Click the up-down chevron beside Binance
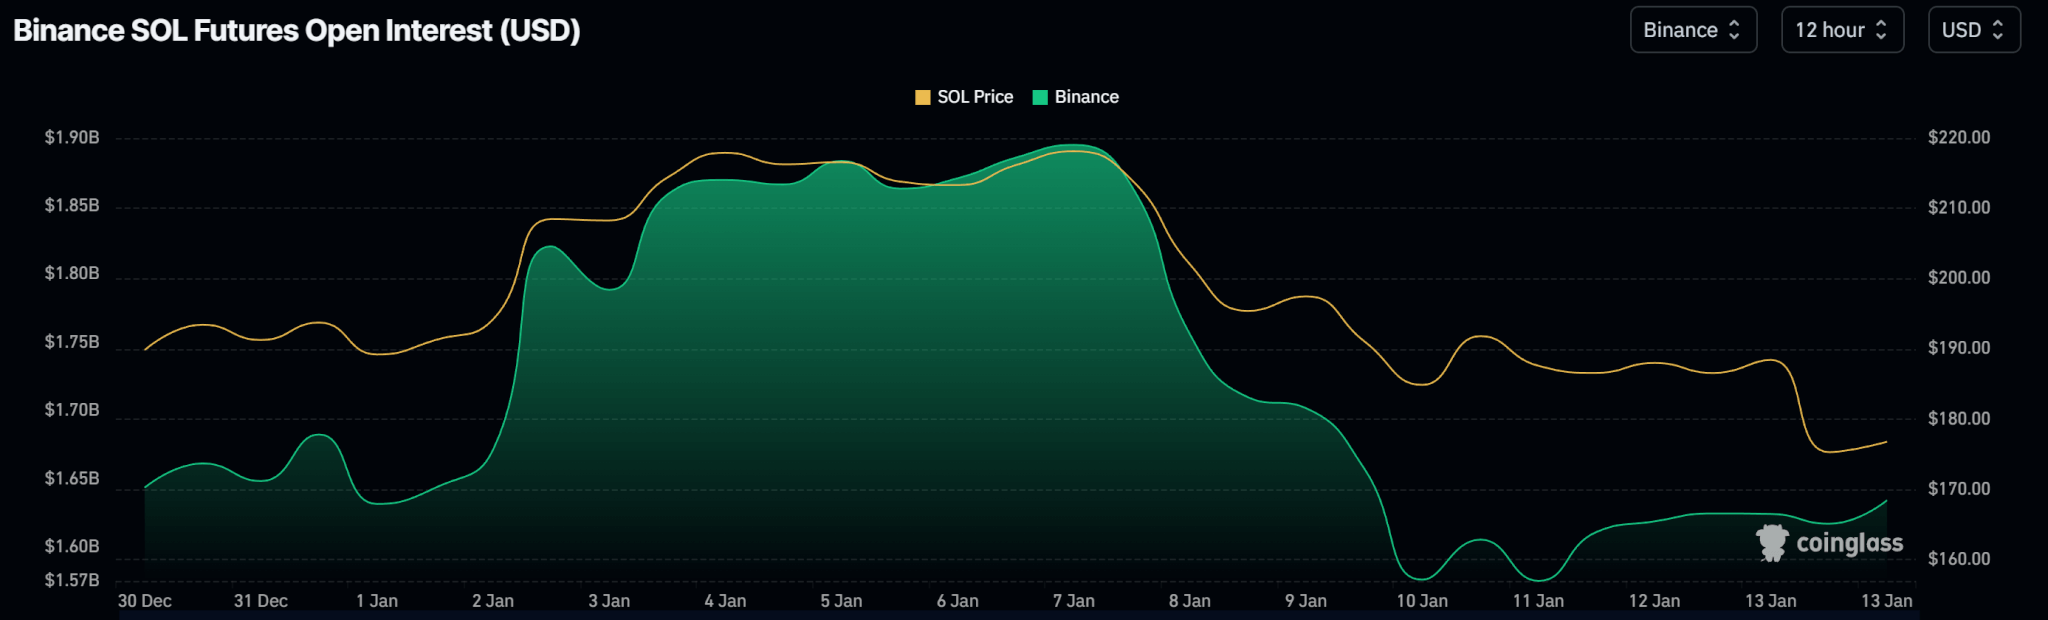This screenshot has width=2048, height=620. (x=1735, y=30)
